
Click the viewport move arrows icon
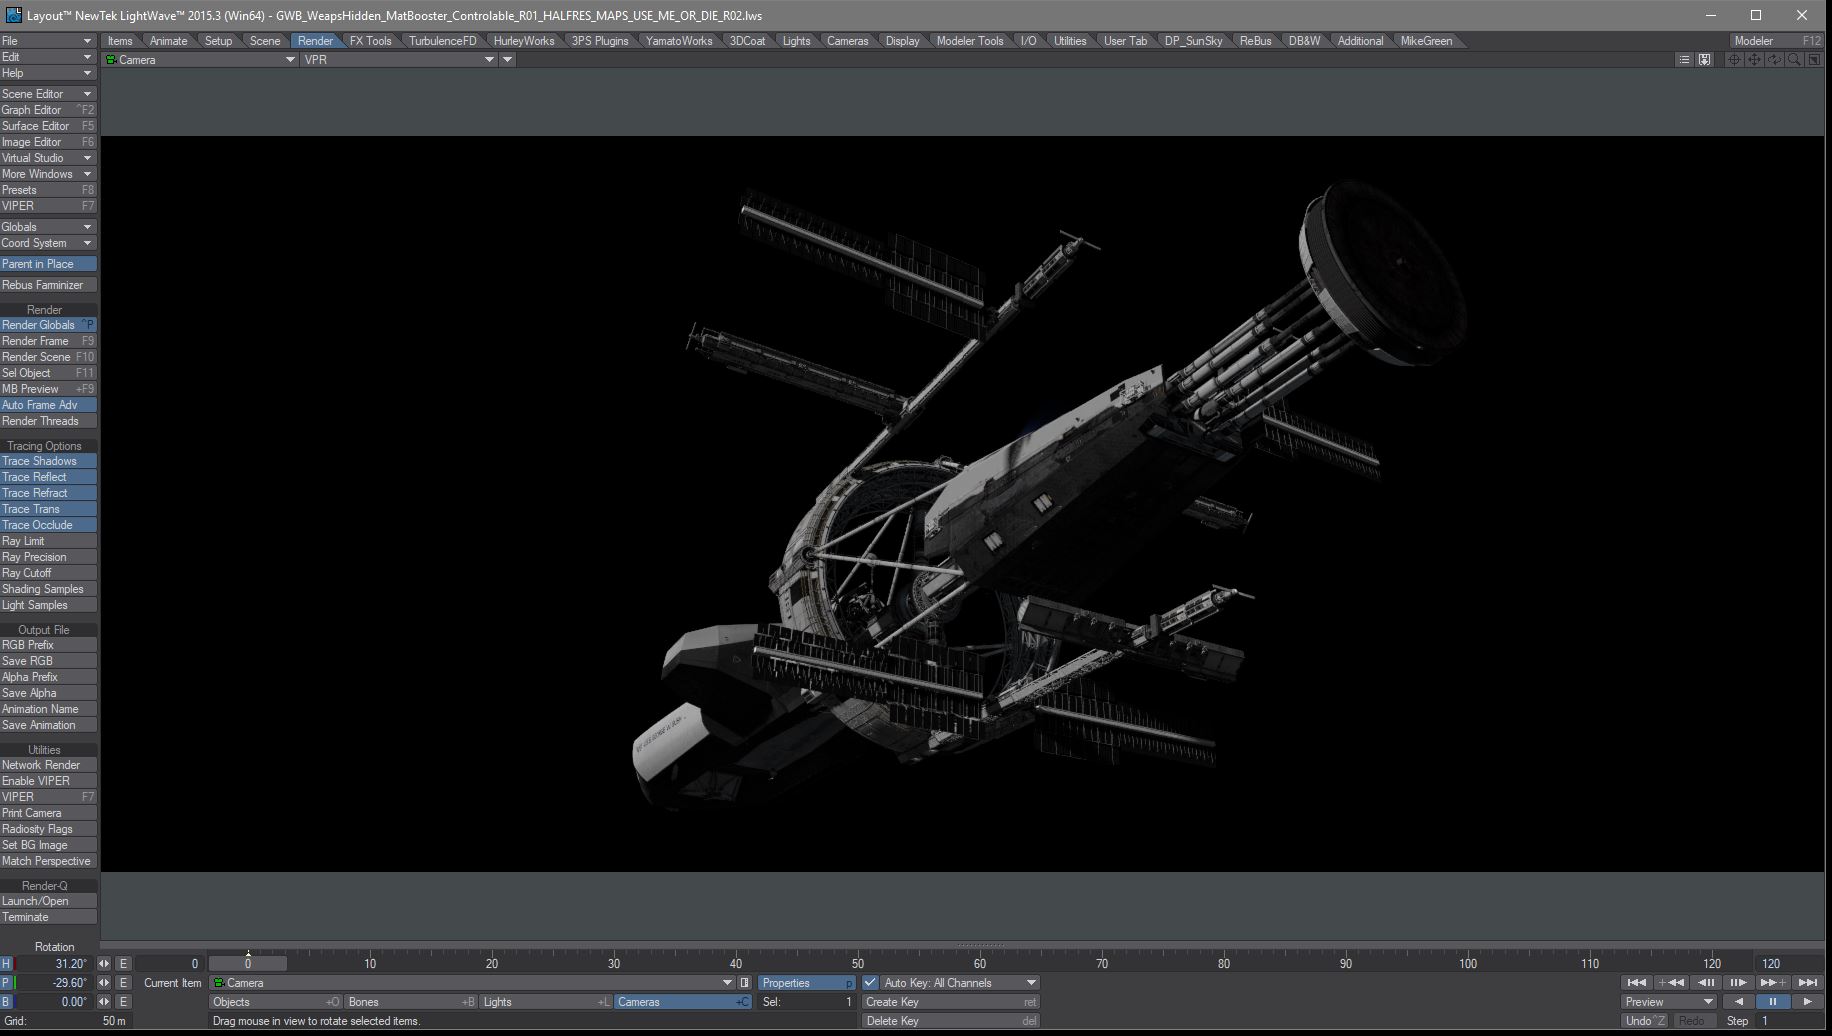click(1754, 60)
